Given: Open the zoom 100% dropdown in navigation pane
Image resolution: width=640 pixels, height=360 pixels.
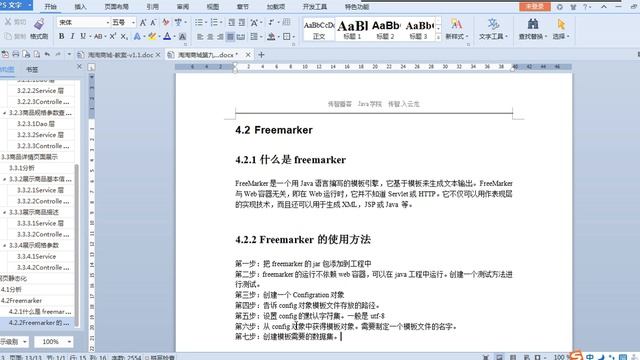Looking at the screenshot, I should tap(69, 342).
